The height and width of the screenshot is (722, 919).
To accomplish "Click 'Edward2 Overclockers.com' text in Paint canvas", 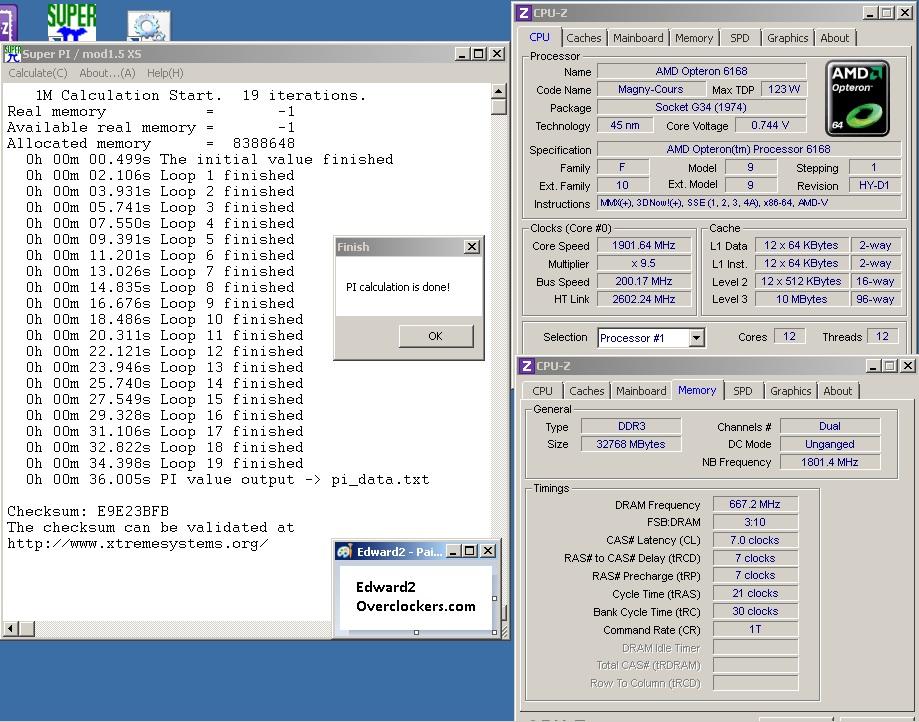I will click(x=416, y=597).
